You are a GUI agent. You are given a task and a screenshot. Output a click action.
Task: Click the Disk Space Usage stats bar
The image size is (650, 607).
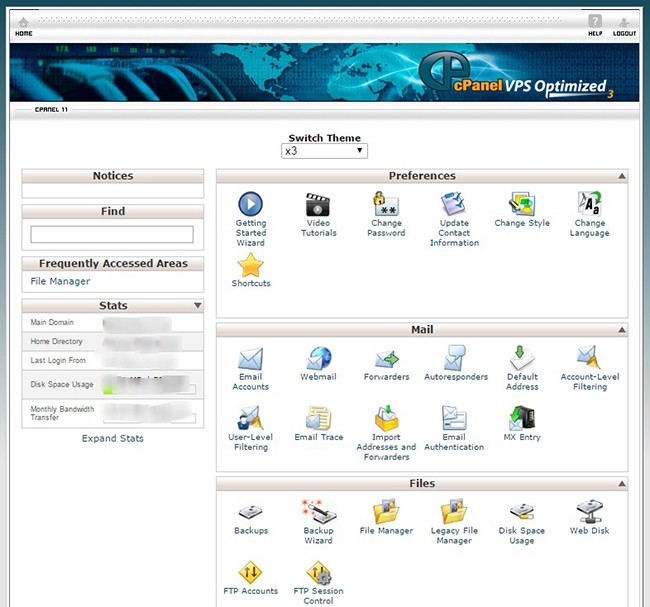tap(149, 389)
